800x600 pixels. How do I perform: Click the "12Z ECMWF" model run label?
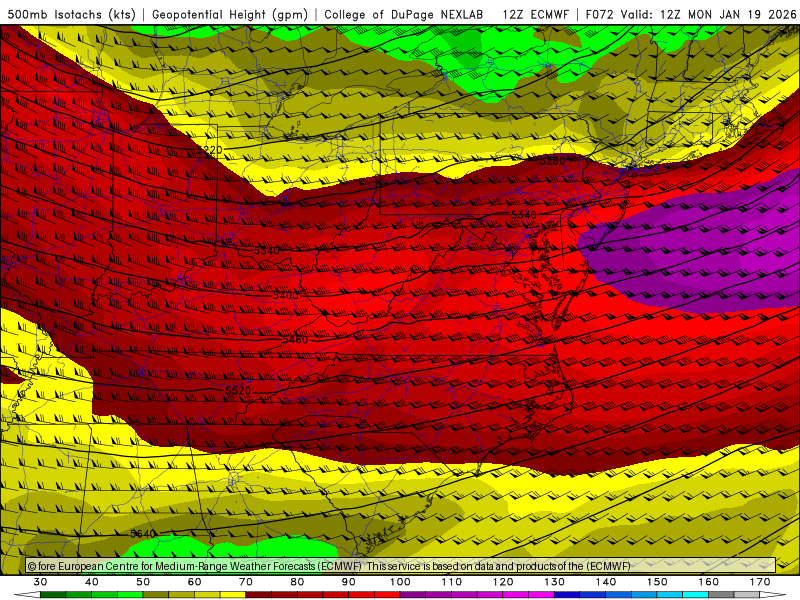click(535, 15)
